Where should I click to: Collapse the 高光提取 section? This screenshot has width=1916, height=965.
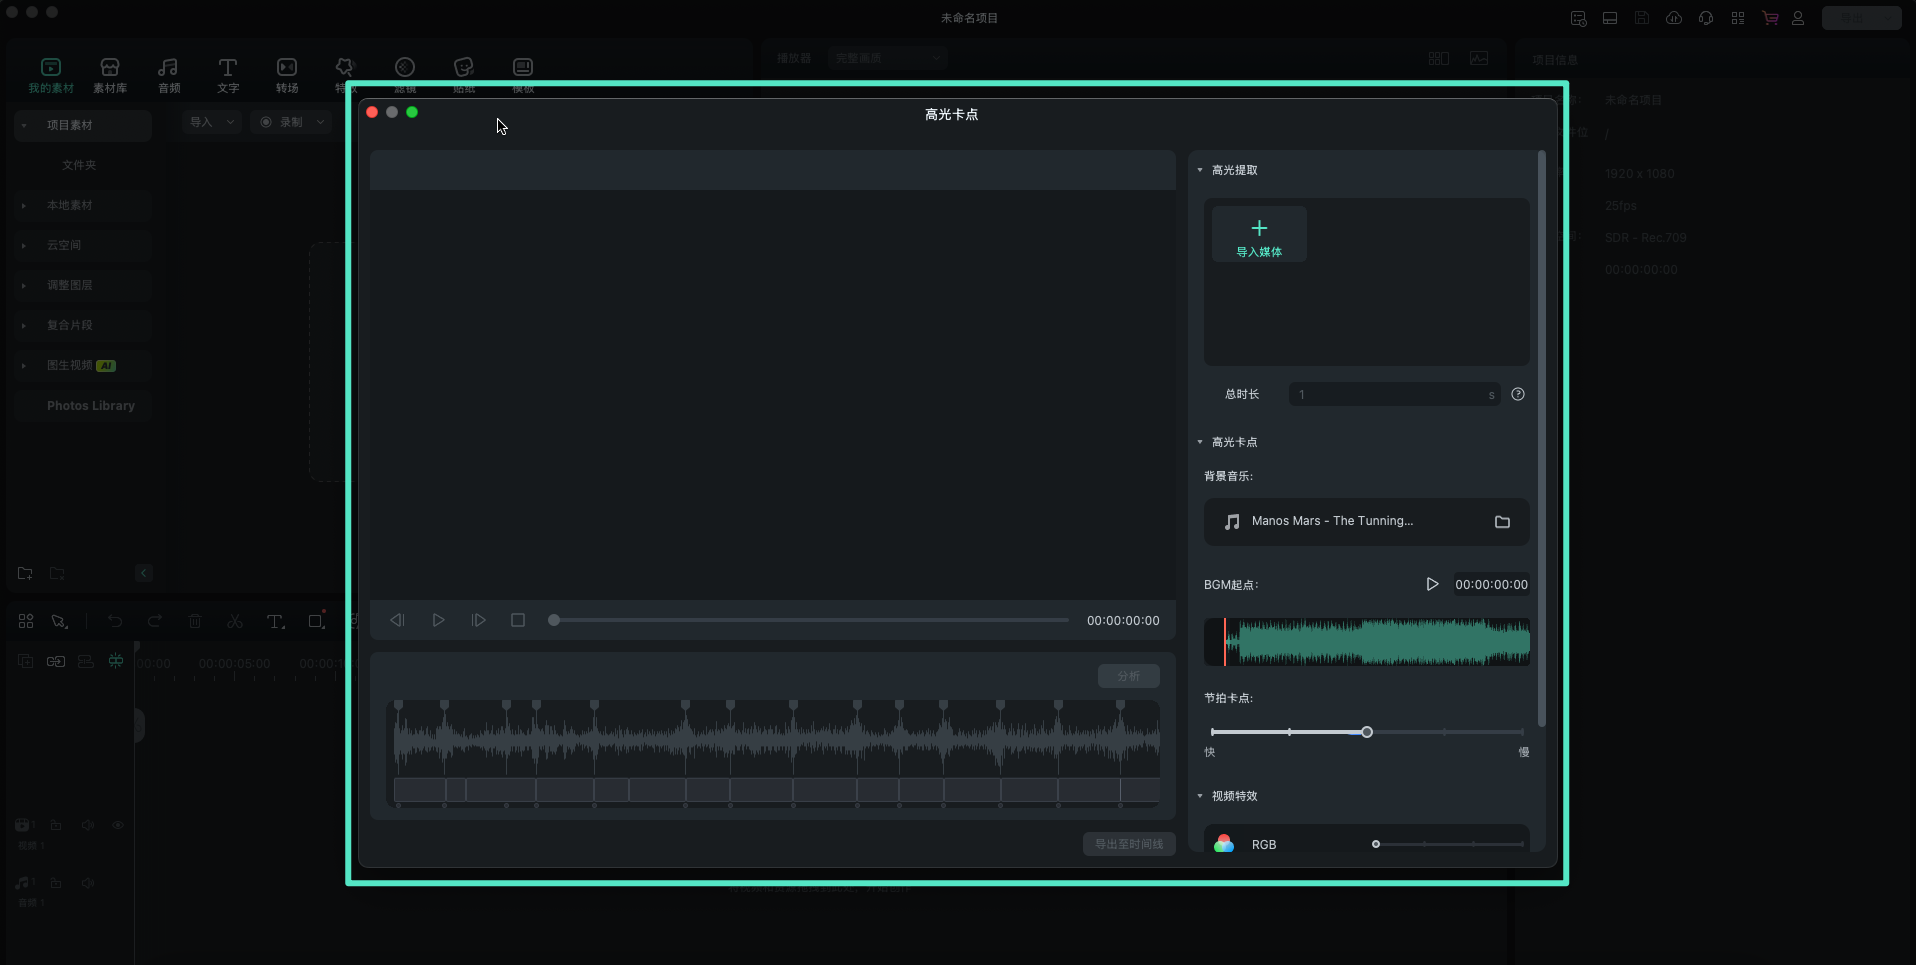(1200, 170)
